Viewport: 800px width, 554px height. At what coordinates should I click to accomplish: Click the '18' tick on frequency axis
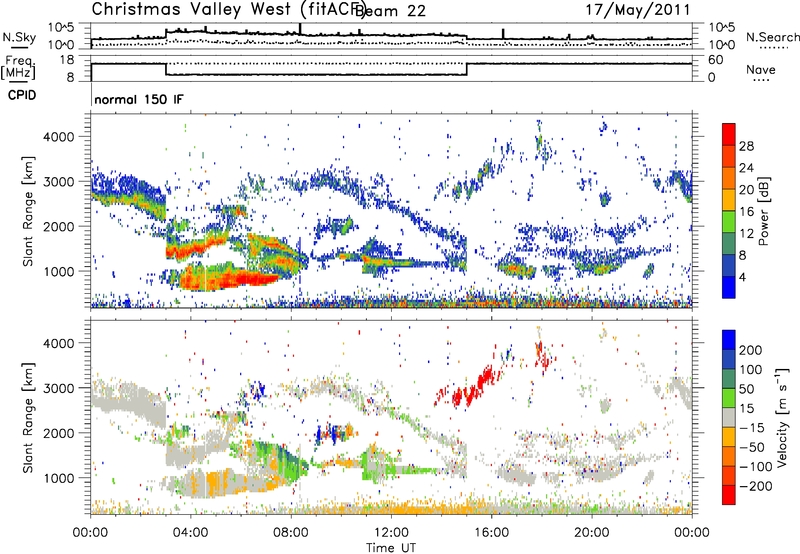click(67, 60)
